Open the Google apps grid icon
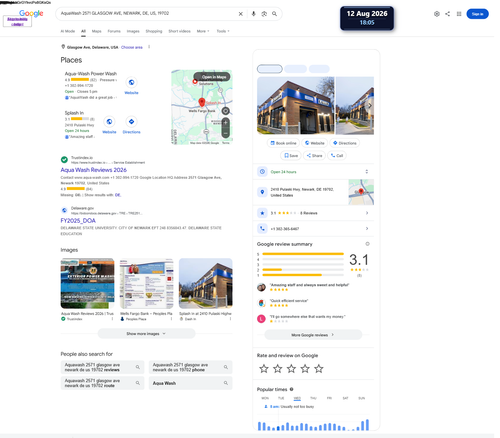 click(459, 14)
